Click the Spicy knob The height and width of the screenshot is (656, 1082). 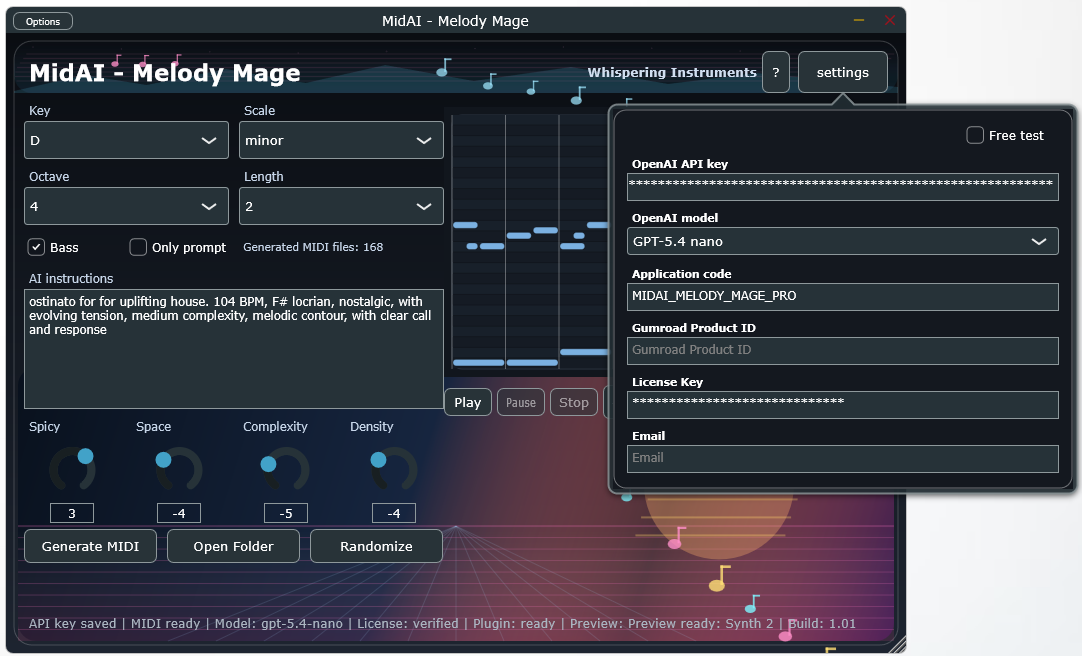tap(72, 470)
